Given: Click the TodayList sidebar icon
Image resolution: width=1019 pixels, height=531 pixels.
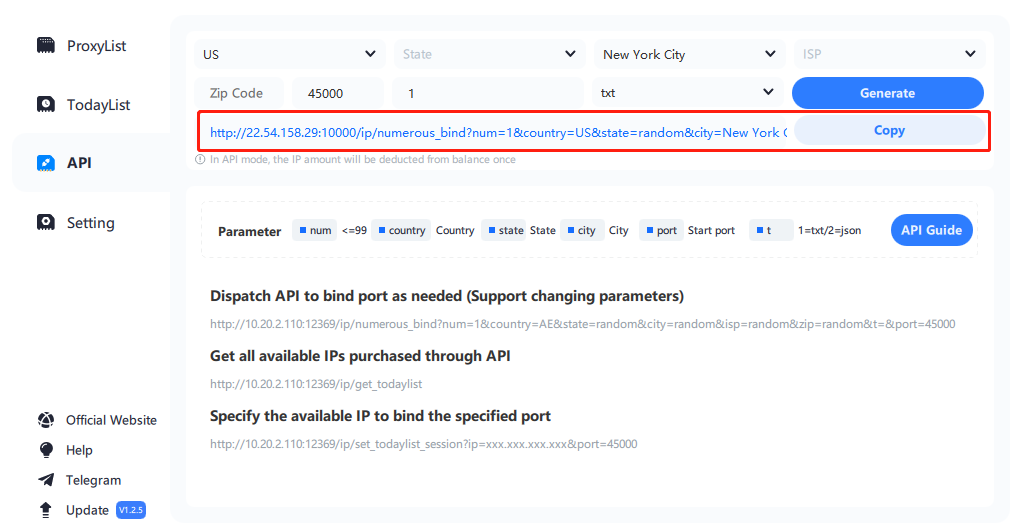Looking at the screenshot, I should [46, 105].
